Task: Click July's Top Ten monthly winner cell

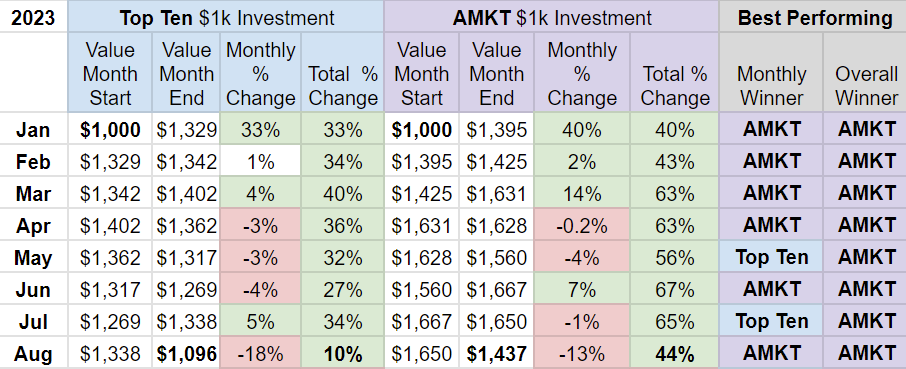Action: (771, 321)
